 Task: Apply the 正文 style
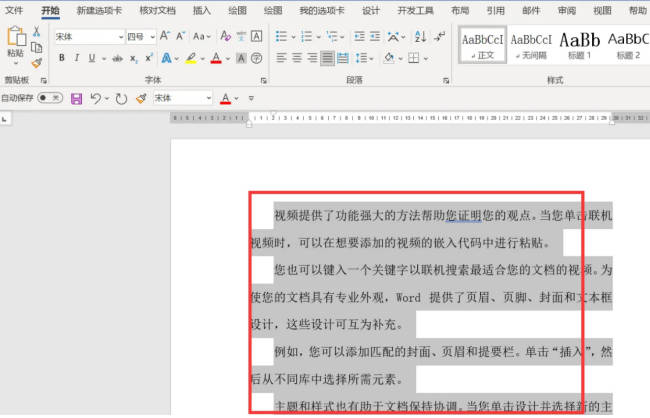pos(483,45)
